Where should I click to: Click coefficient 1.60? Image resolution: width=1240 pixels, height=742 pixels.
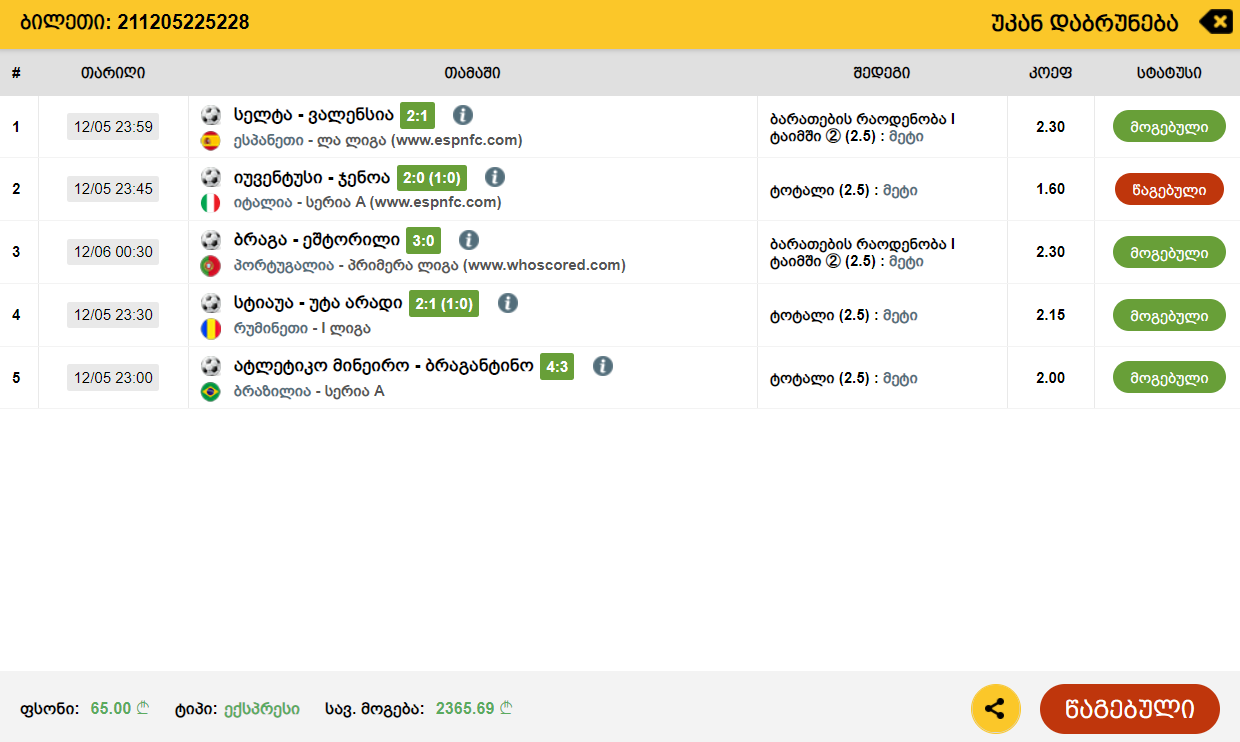pyautogui.click(x=1051, y=189)
